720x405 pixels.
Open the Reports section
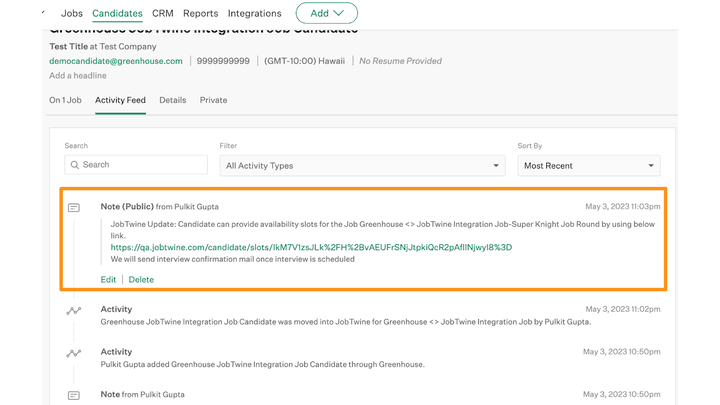click(x=201, y=14)
